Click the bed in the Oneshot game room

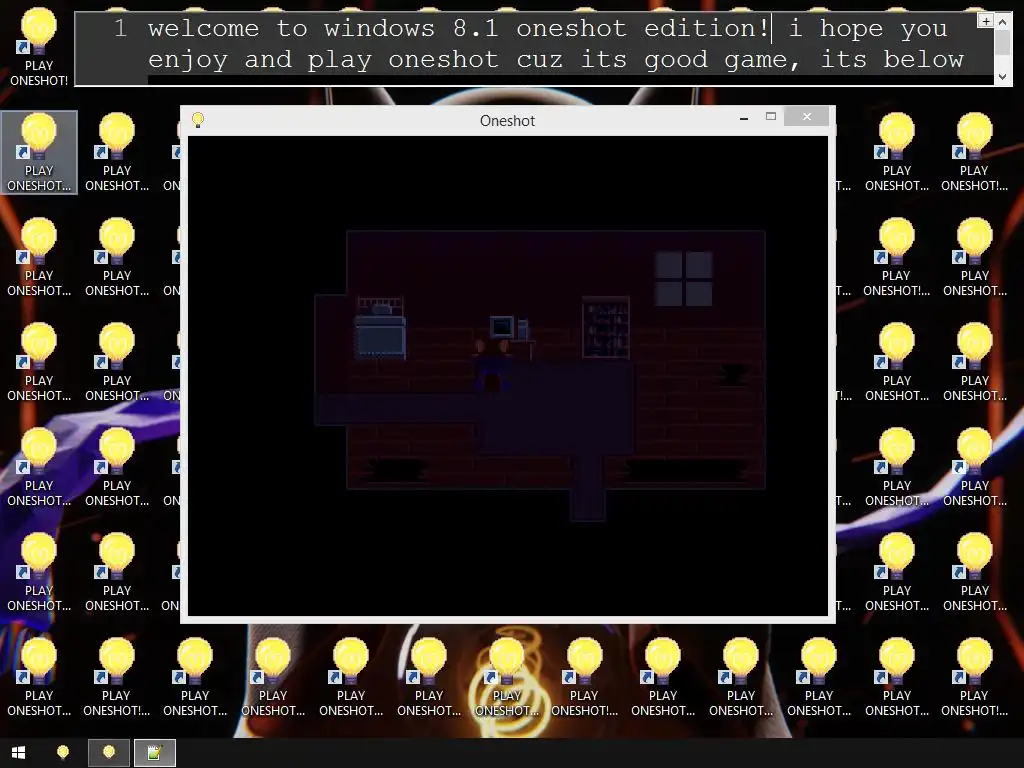380,328
